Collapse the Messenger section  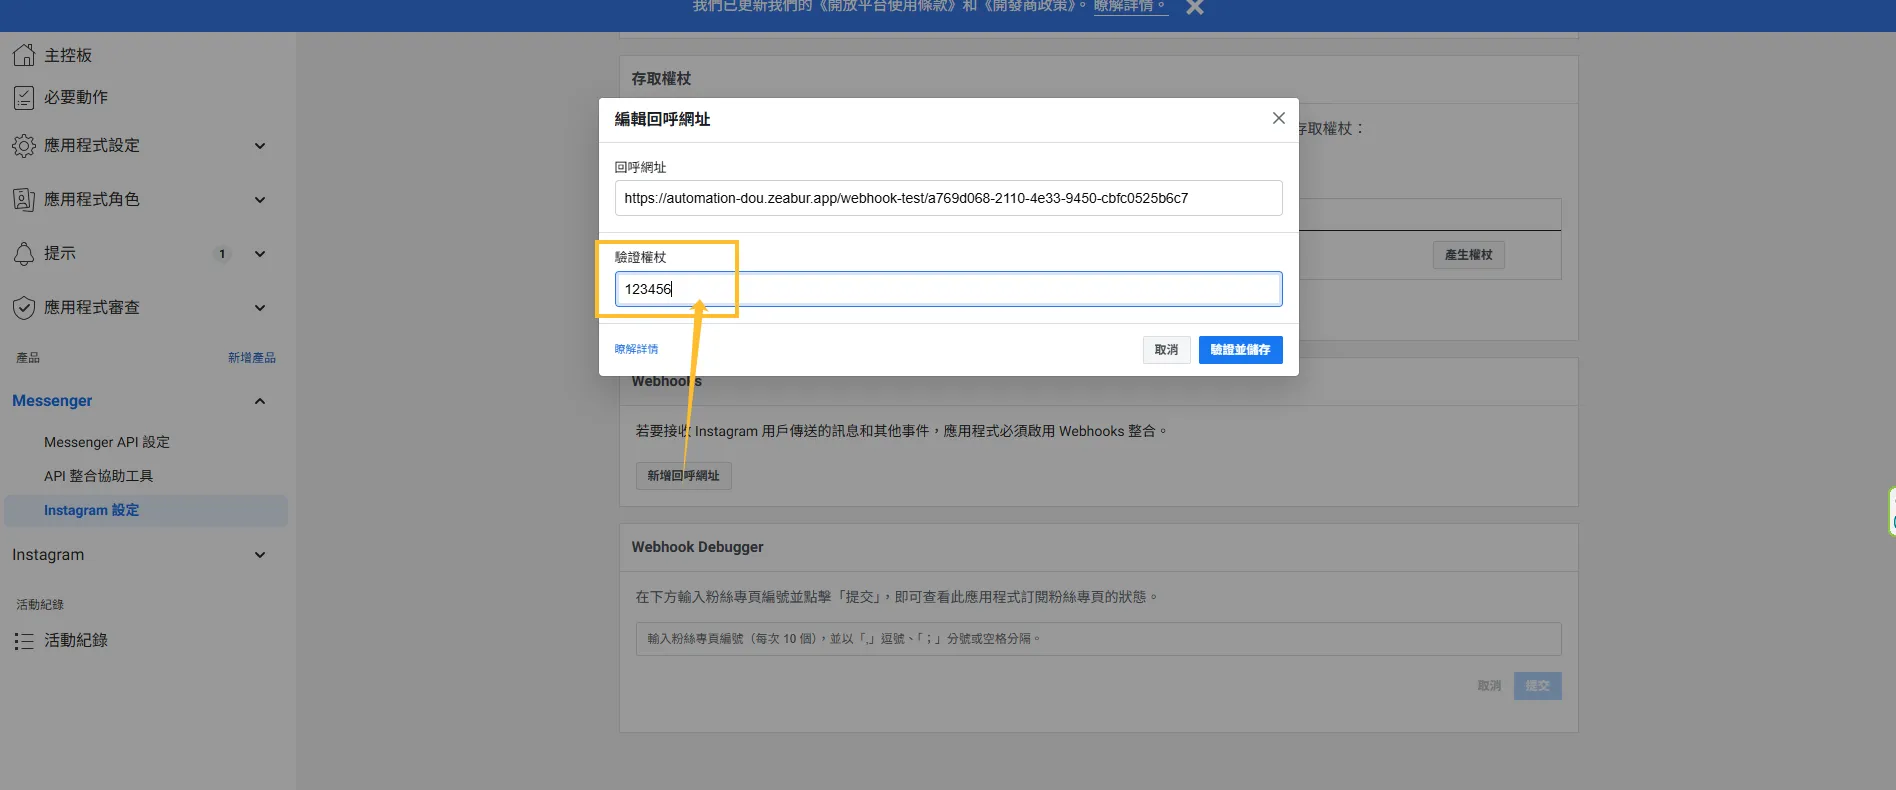(260, 401)
